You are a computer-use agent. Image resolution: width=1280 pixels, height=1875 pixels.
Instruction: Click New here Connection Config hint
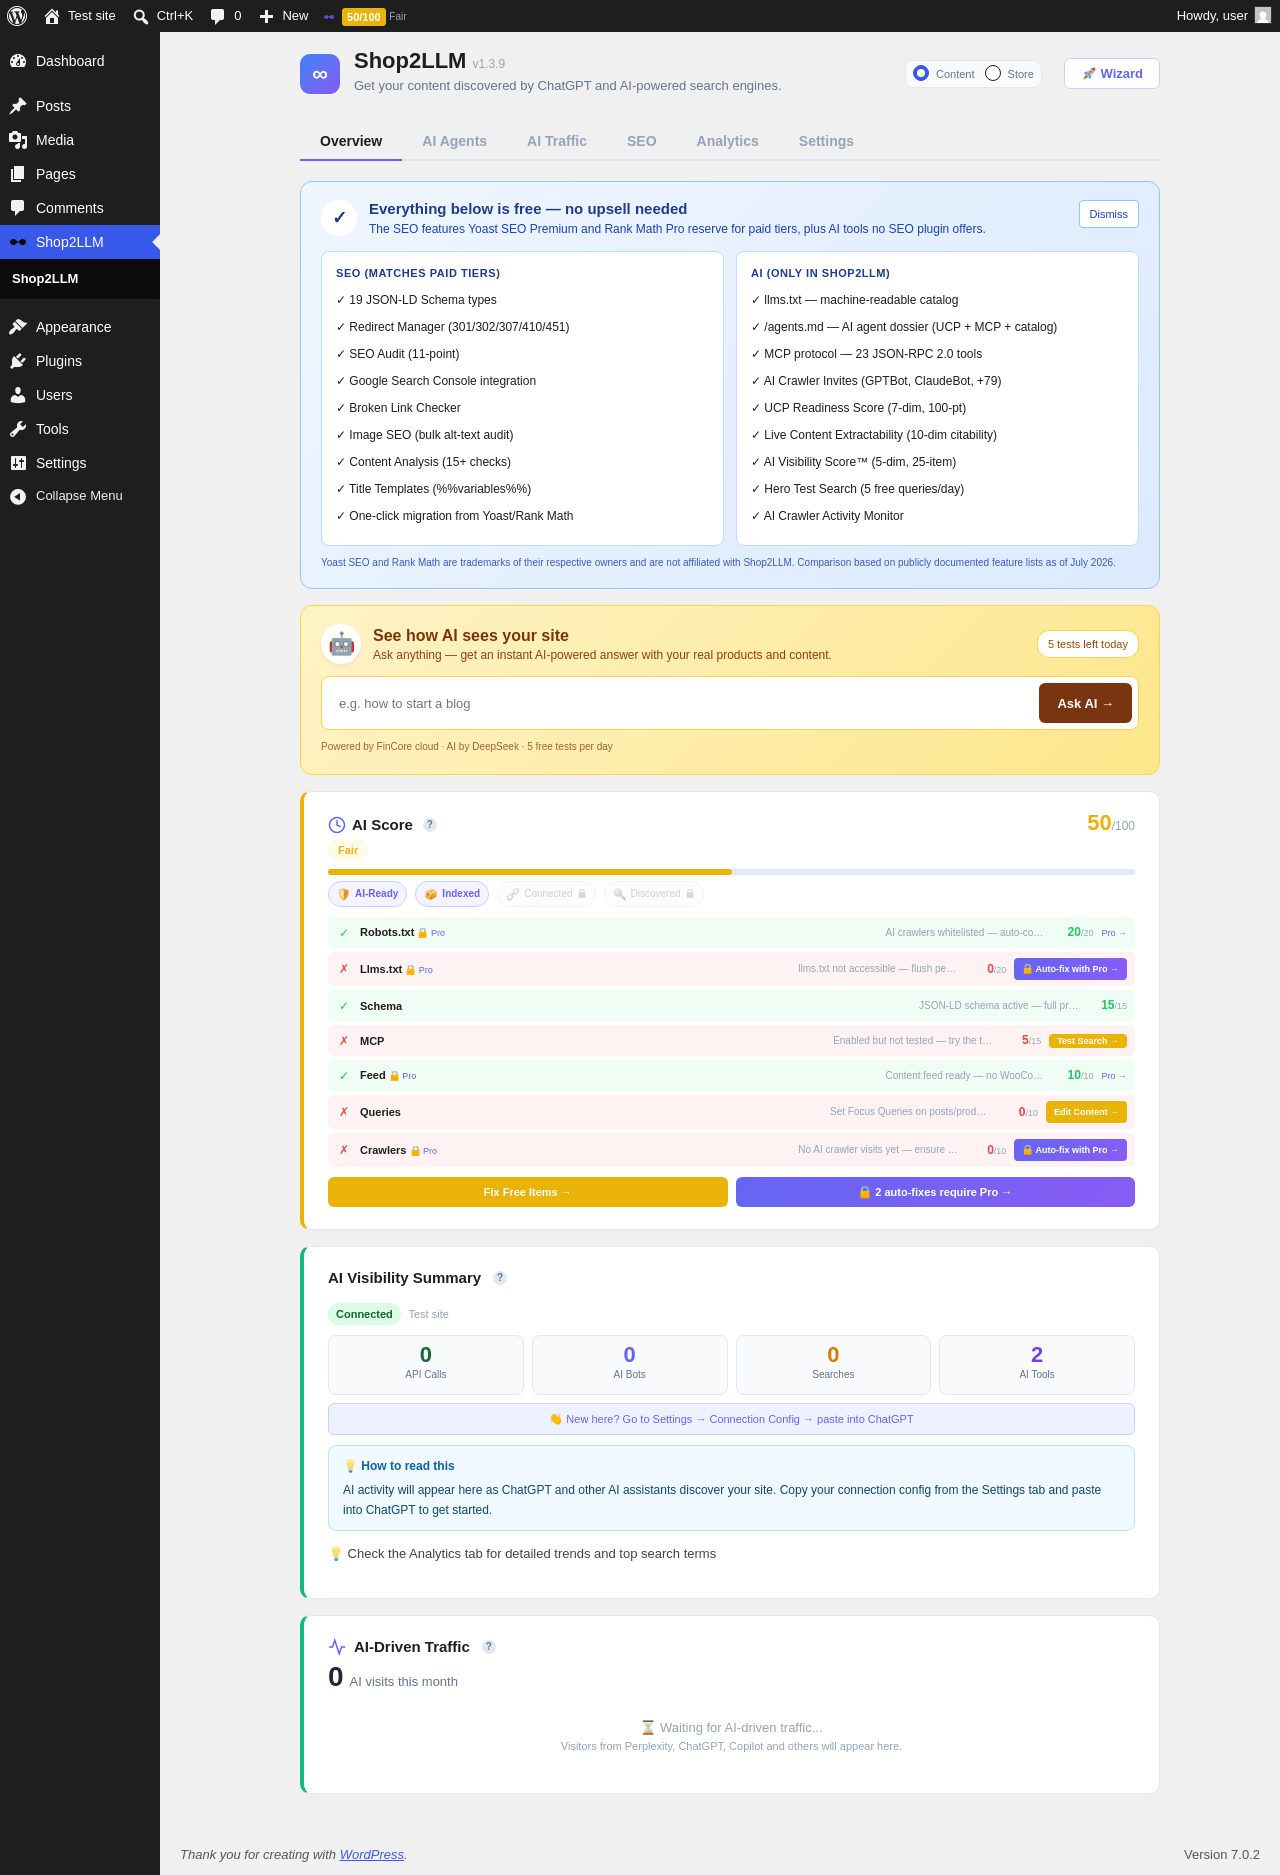[x=731, y=1419]
